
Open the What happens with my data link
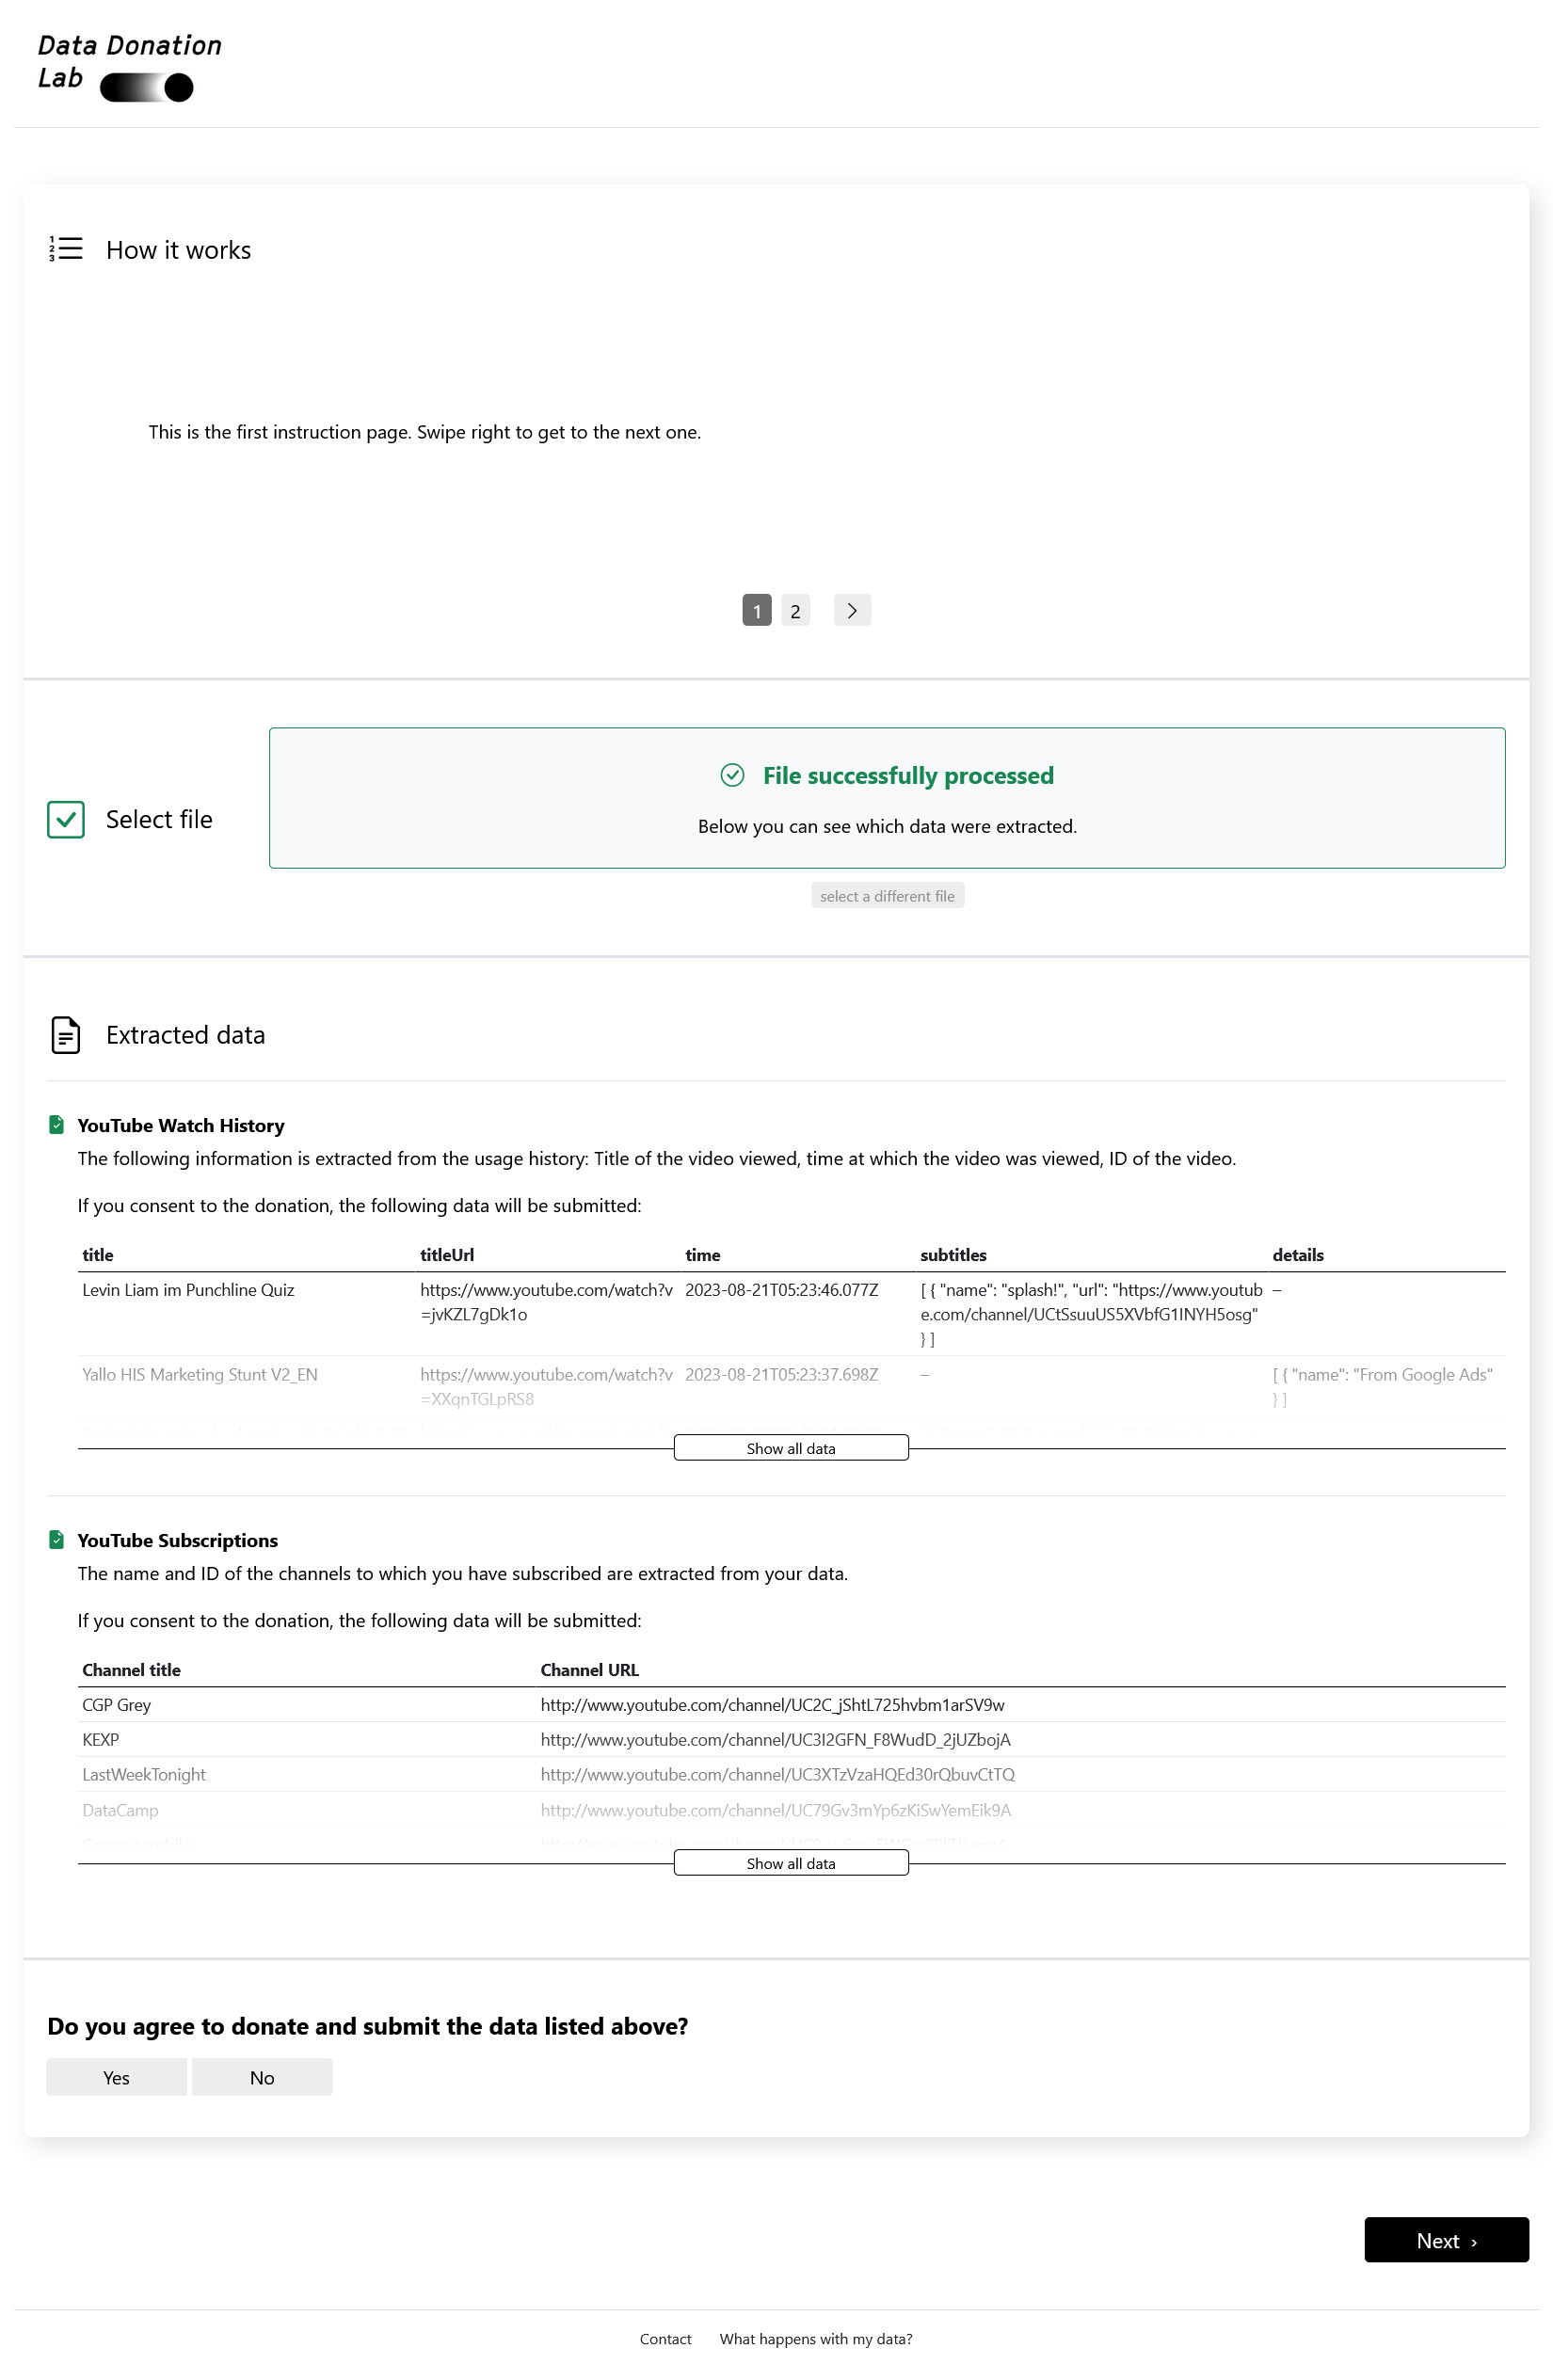click(x=816, y=2339)
